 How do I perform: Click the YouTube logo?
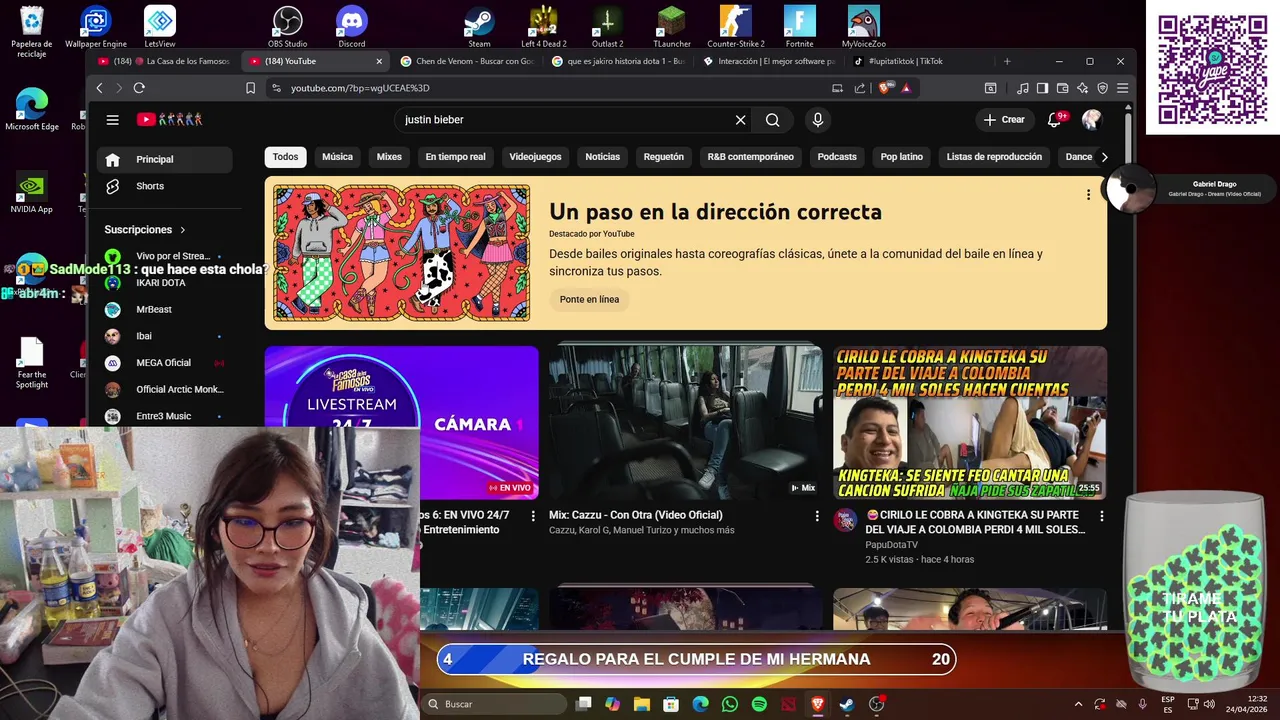[170, 120]
